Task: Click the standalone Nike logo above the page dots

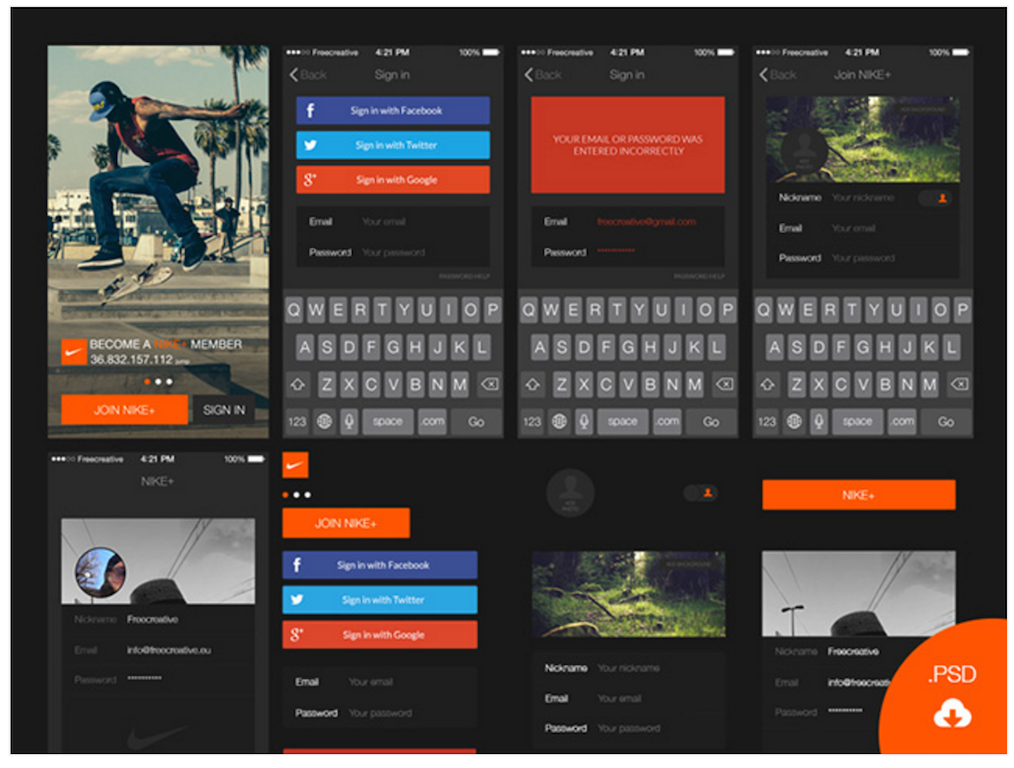Action: point(295,465)
